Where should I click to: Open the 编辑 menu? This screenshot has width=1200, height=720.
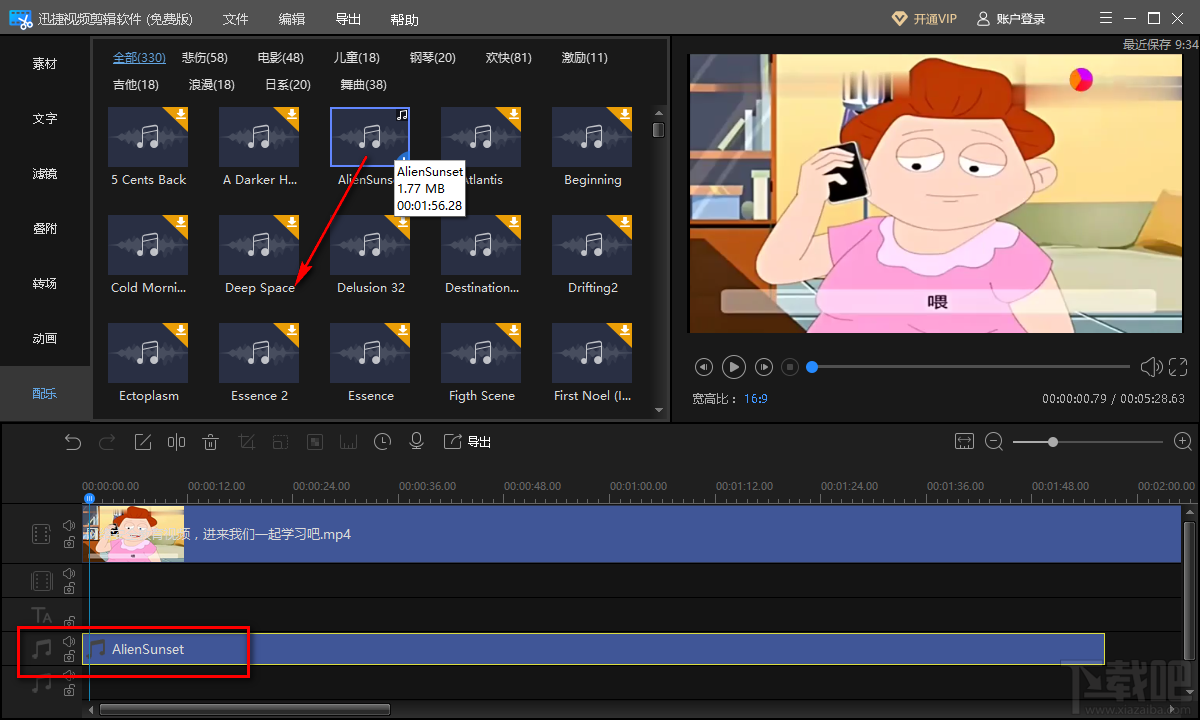pyautogui.click(x=292, y=19)
